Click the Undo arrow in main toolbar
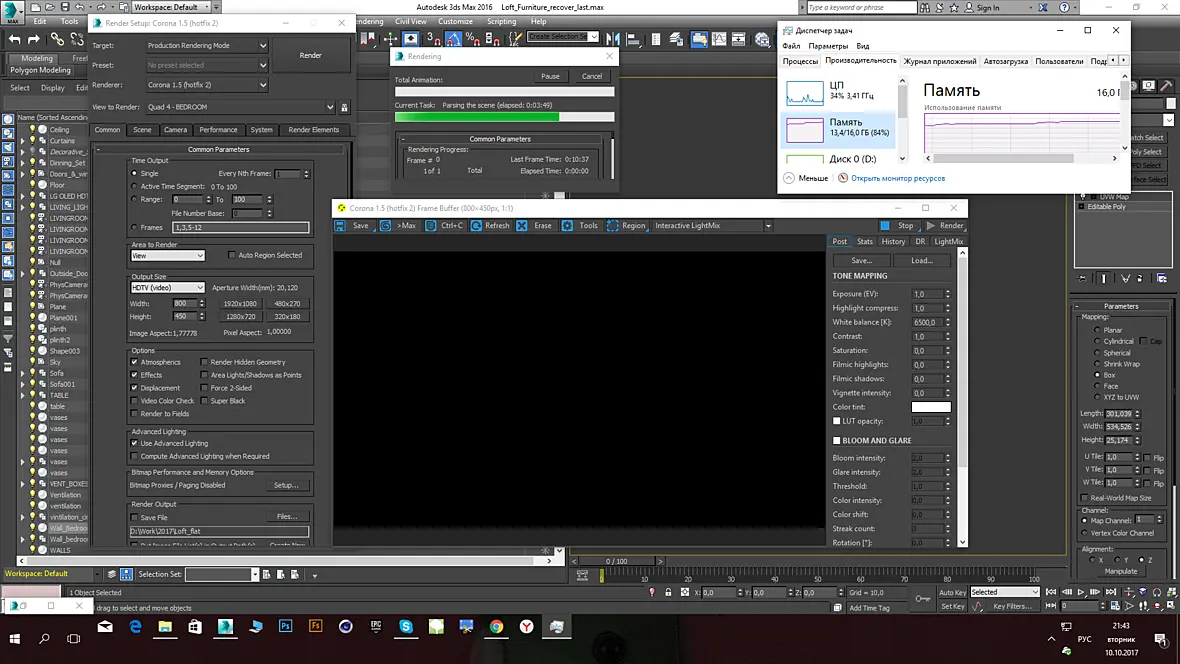The image size is (1180, 664). point(14,39)
